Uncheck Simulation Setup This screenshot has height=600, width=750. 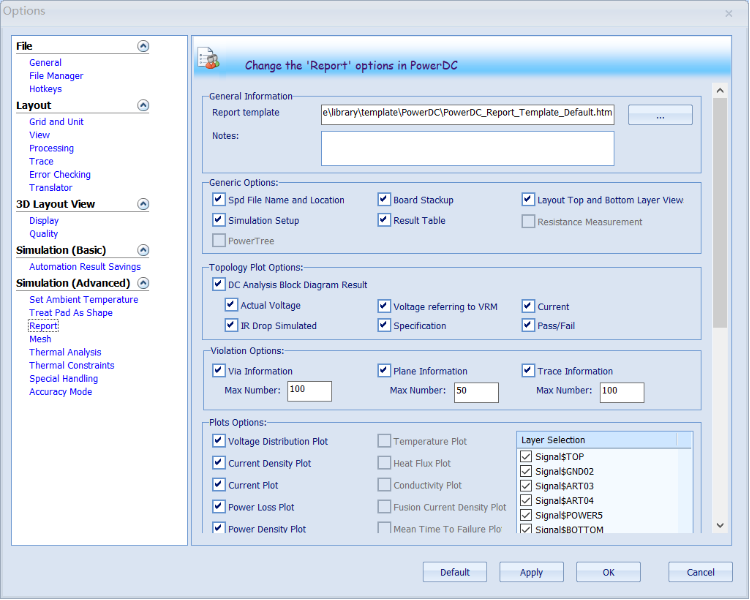tap(219, 220)
